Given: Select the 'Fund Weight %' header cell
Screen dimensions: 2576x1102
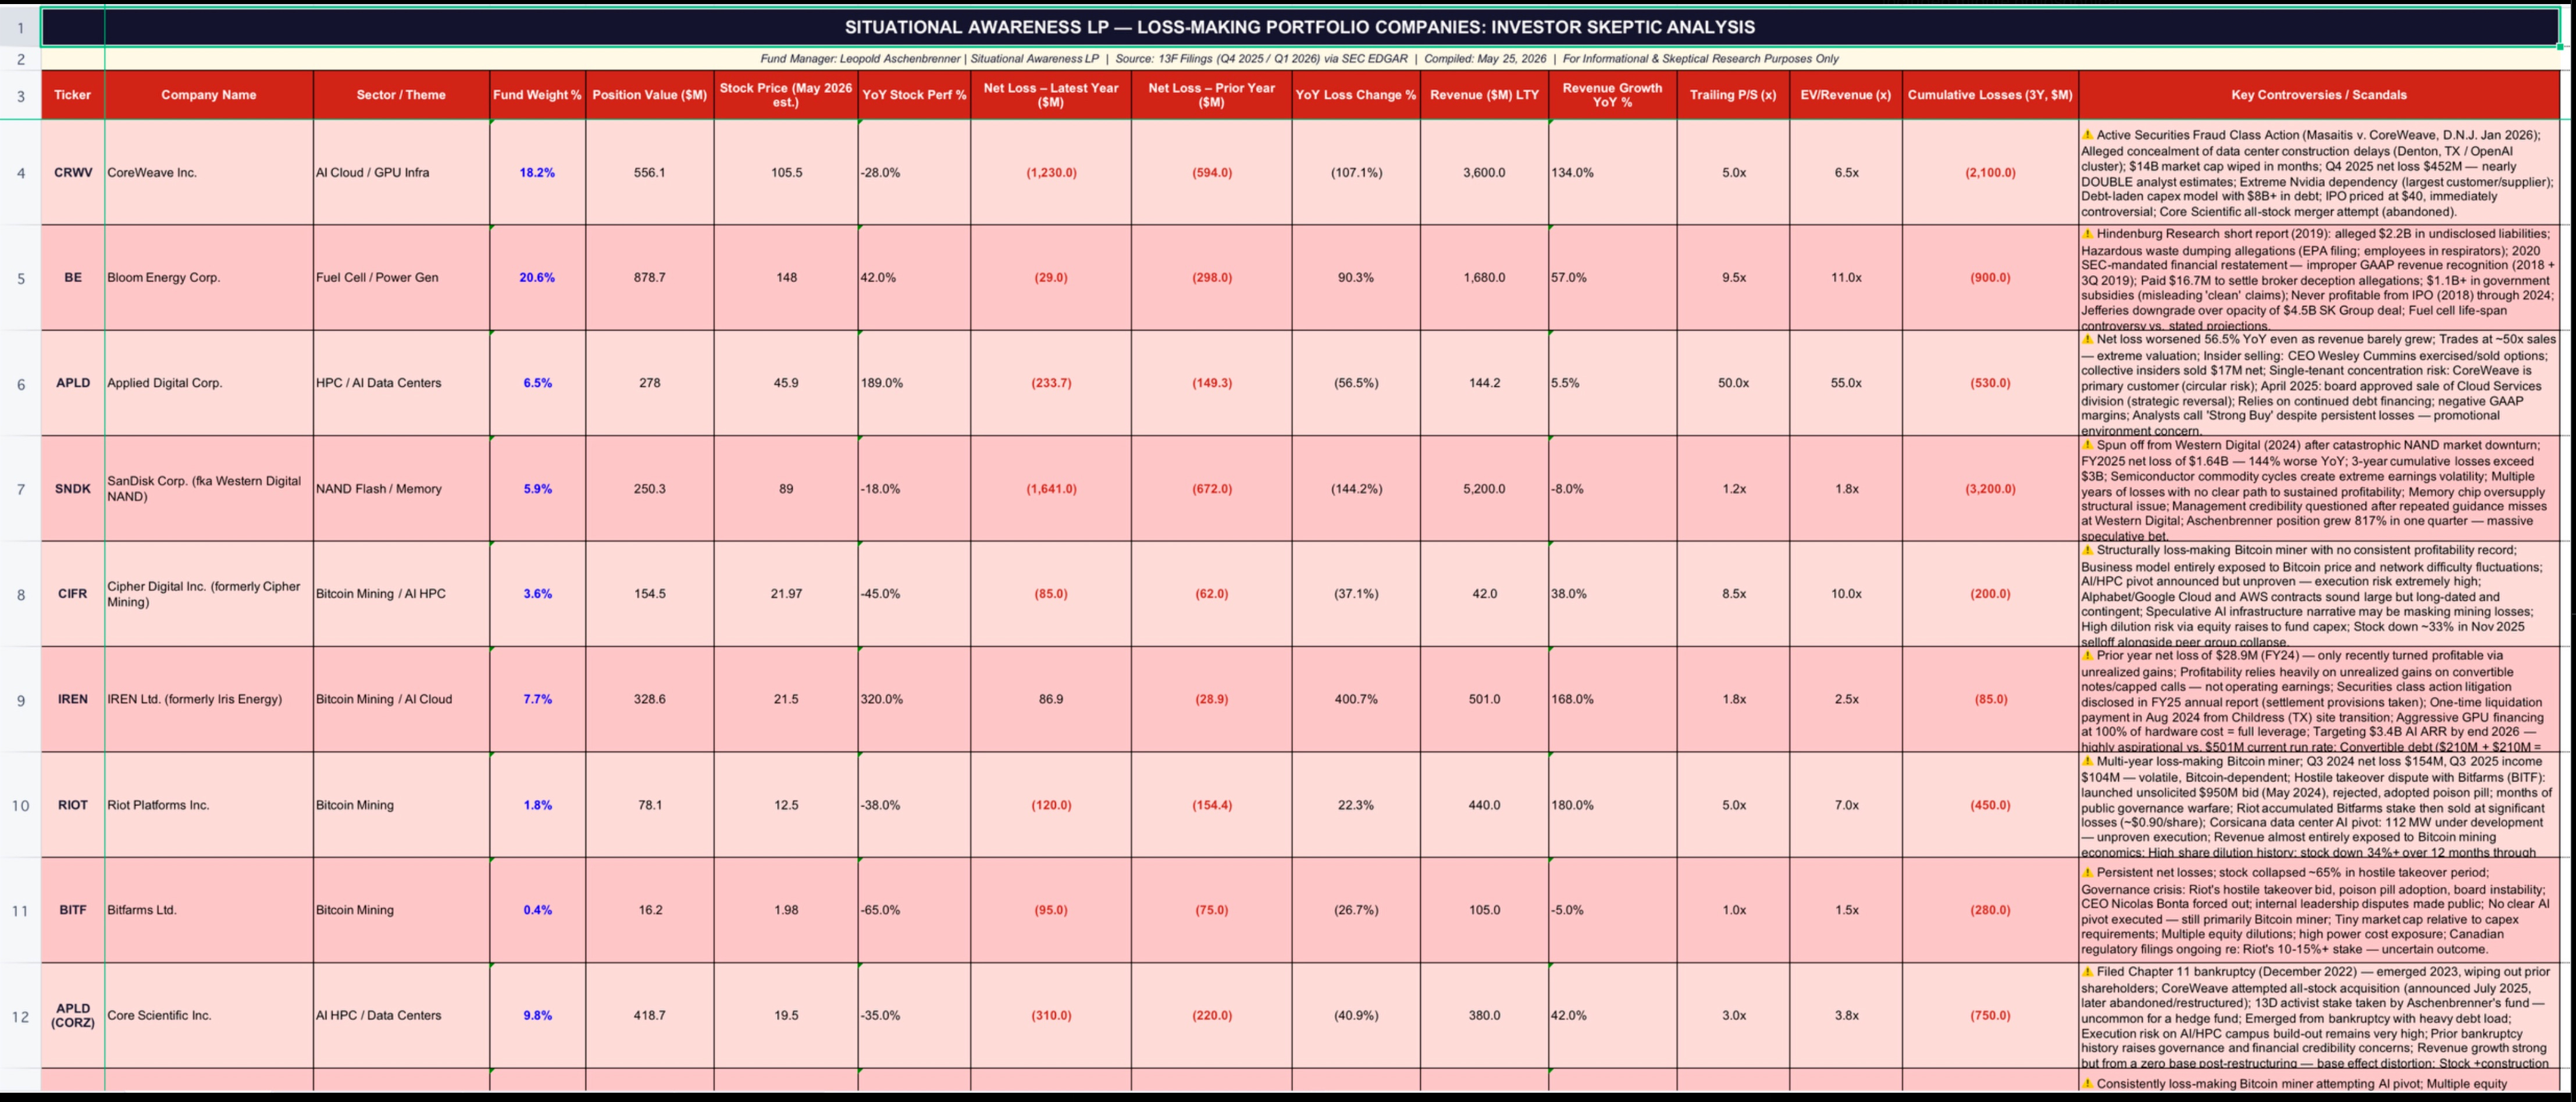Looking at the screenshot, I should tap(537, 95).
